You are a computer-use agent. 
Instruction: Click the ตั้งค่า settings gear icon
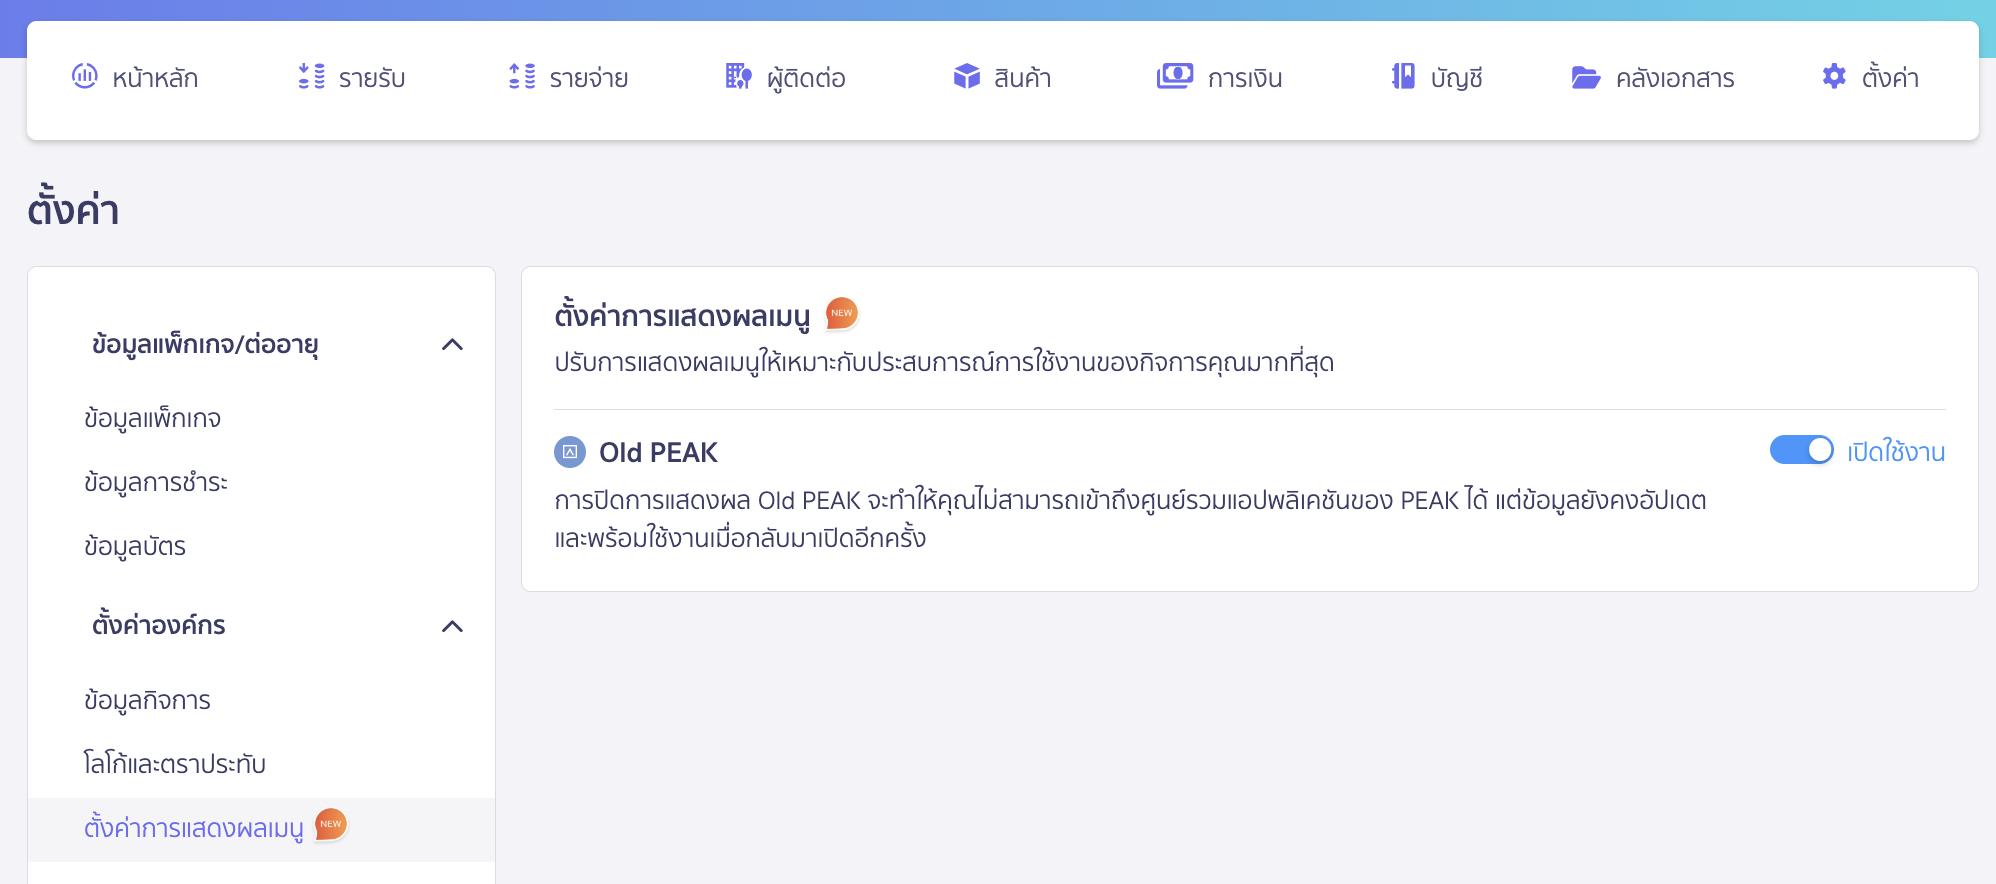[1835, 76]
